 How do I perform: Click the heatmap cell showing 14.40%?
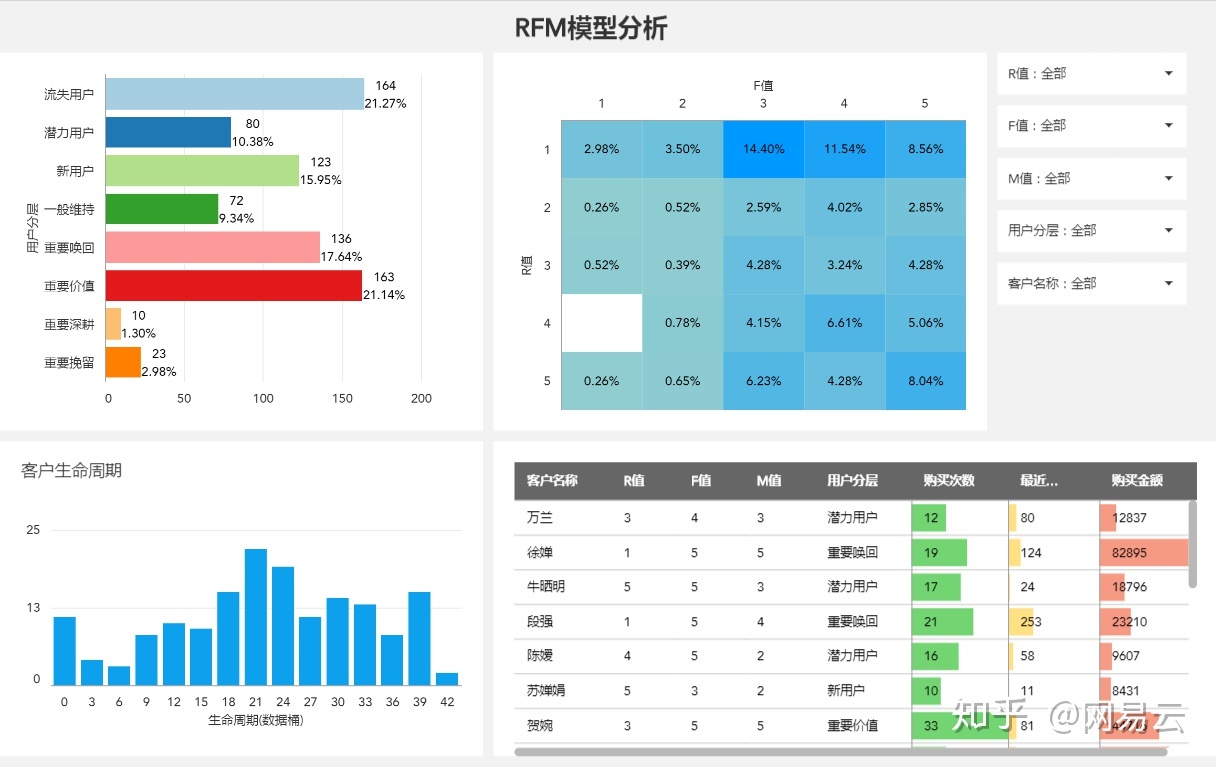point(763,149)
